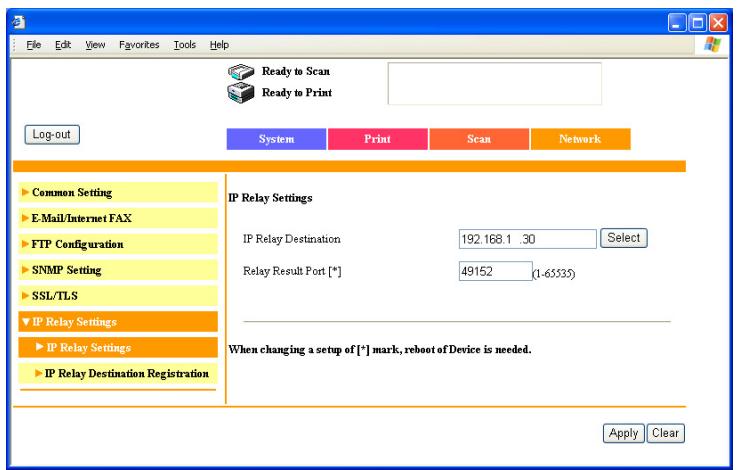Image resolution: width=737 pixels, height=470 pixels.
Task: Switch to the Print tab
Action: (x=377, y=139)
